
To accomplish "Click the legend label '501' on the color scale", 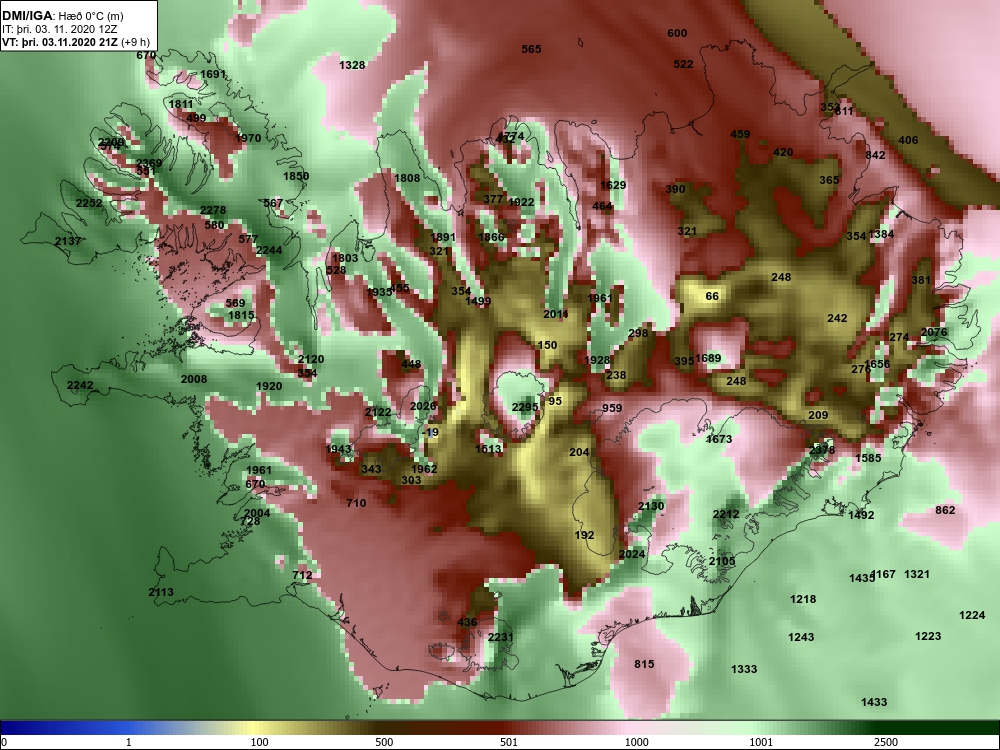I will 509,742.
